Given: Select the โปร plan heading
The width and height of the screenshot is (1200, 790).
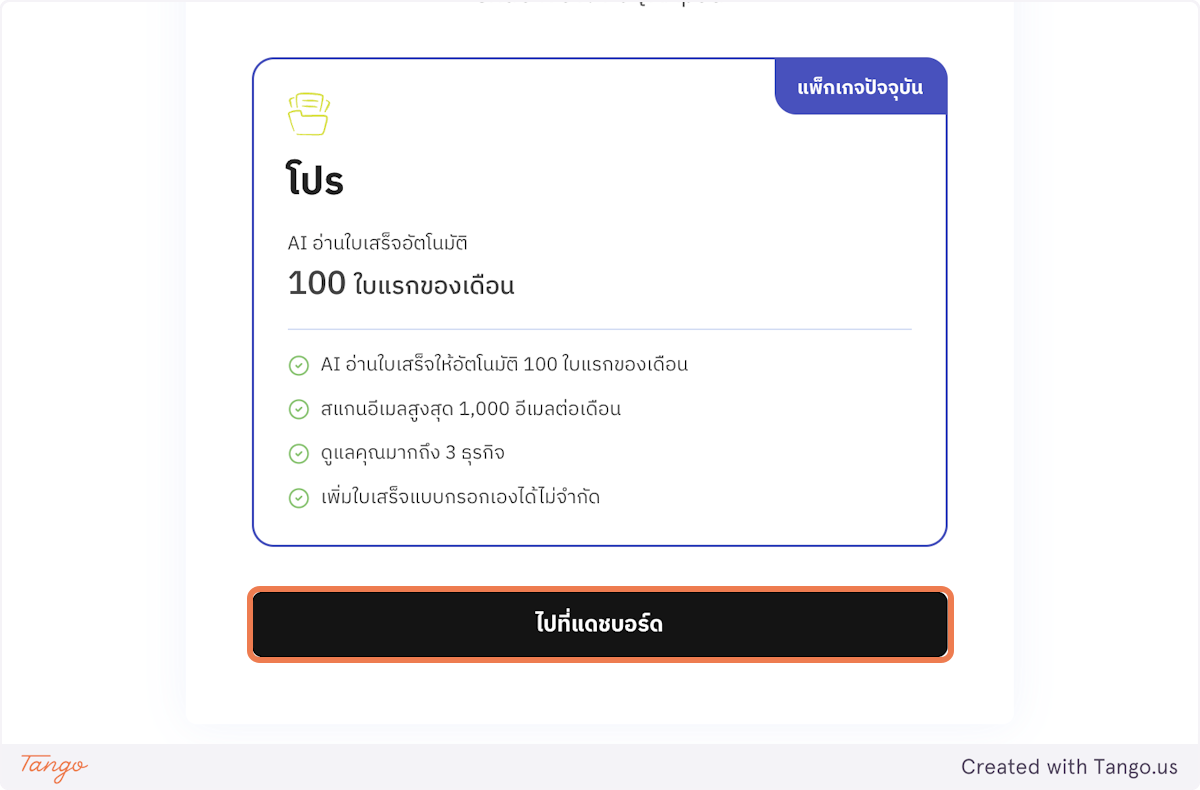Looking at the screenshot, I should (315, 180).
